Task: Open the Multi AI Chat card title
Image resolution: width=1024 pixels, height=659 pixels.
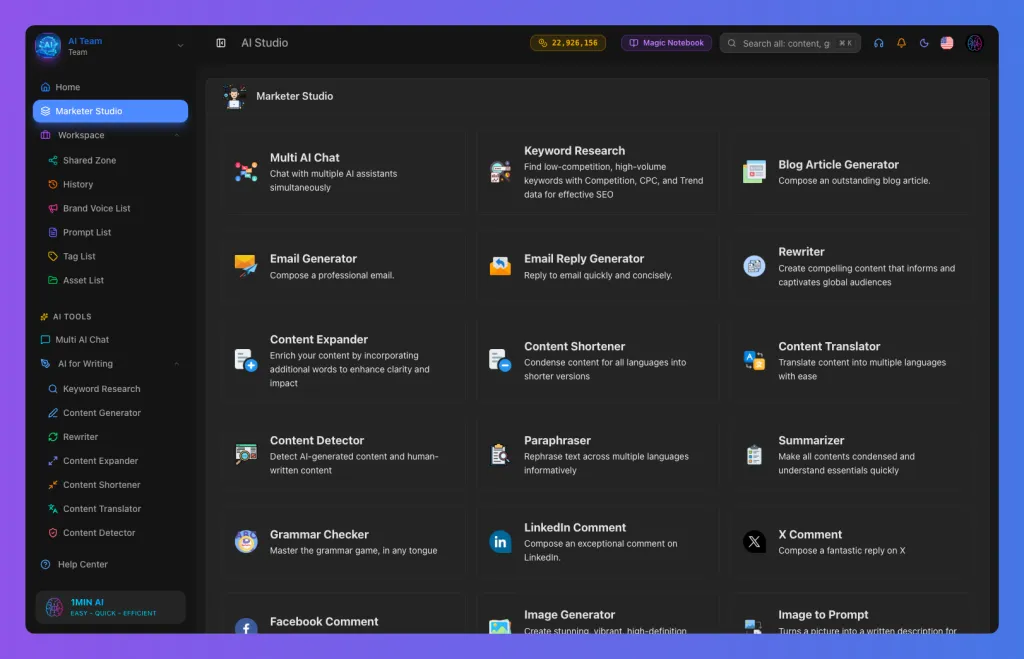Action: [x=304, y=157]
